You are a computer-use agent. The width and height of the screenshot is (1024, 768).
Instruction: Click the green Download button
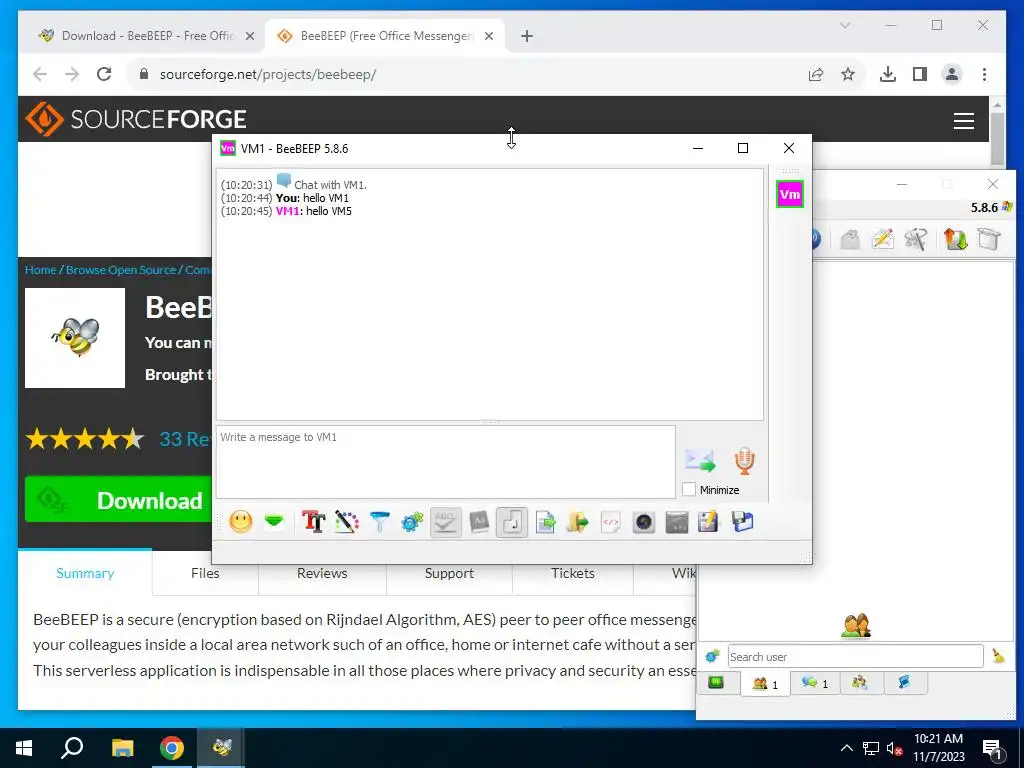118,500
